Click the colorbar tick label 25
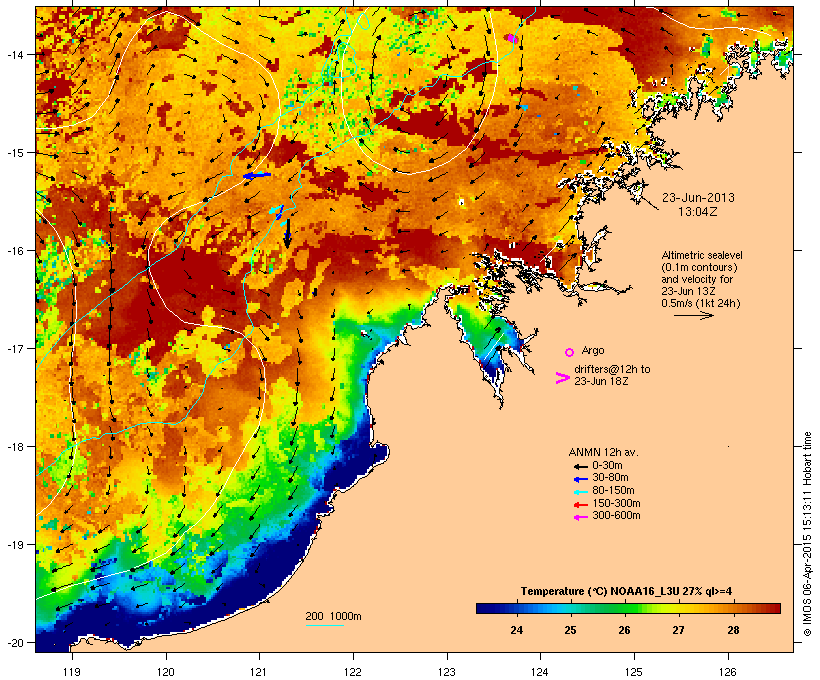Image resolution: width=820 pixels, height=680 pixels. click(x=570, y=630)
